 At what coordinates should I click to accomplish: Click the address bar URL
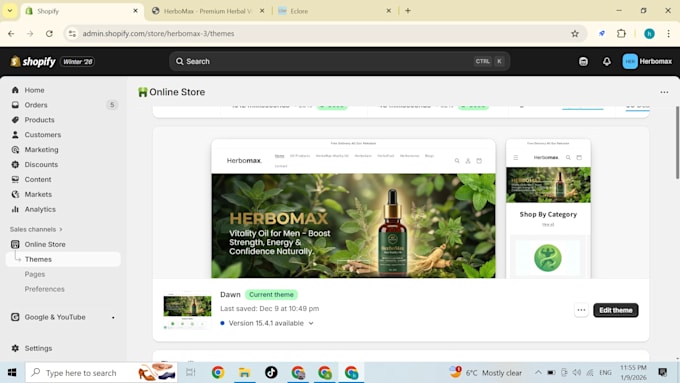(158, 33)
